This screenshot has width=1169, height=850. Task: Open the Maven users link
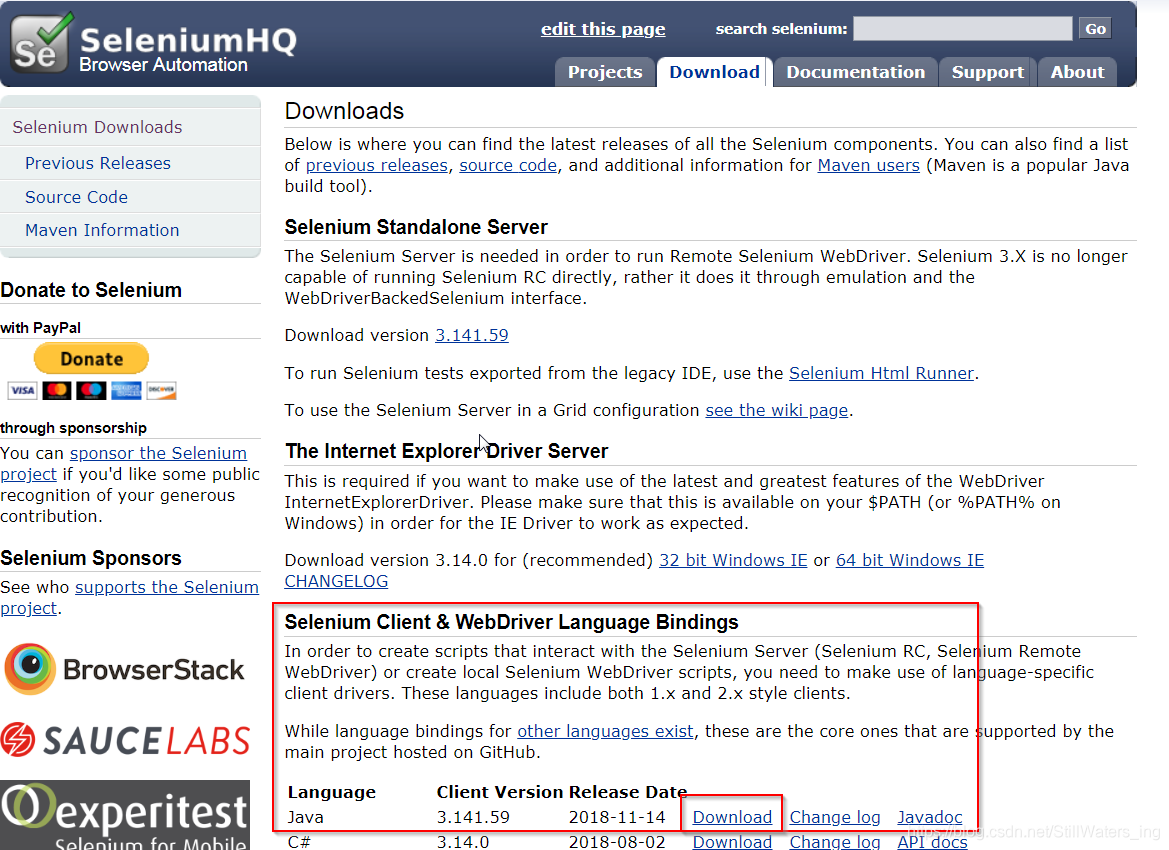click(x=869, y=166)
